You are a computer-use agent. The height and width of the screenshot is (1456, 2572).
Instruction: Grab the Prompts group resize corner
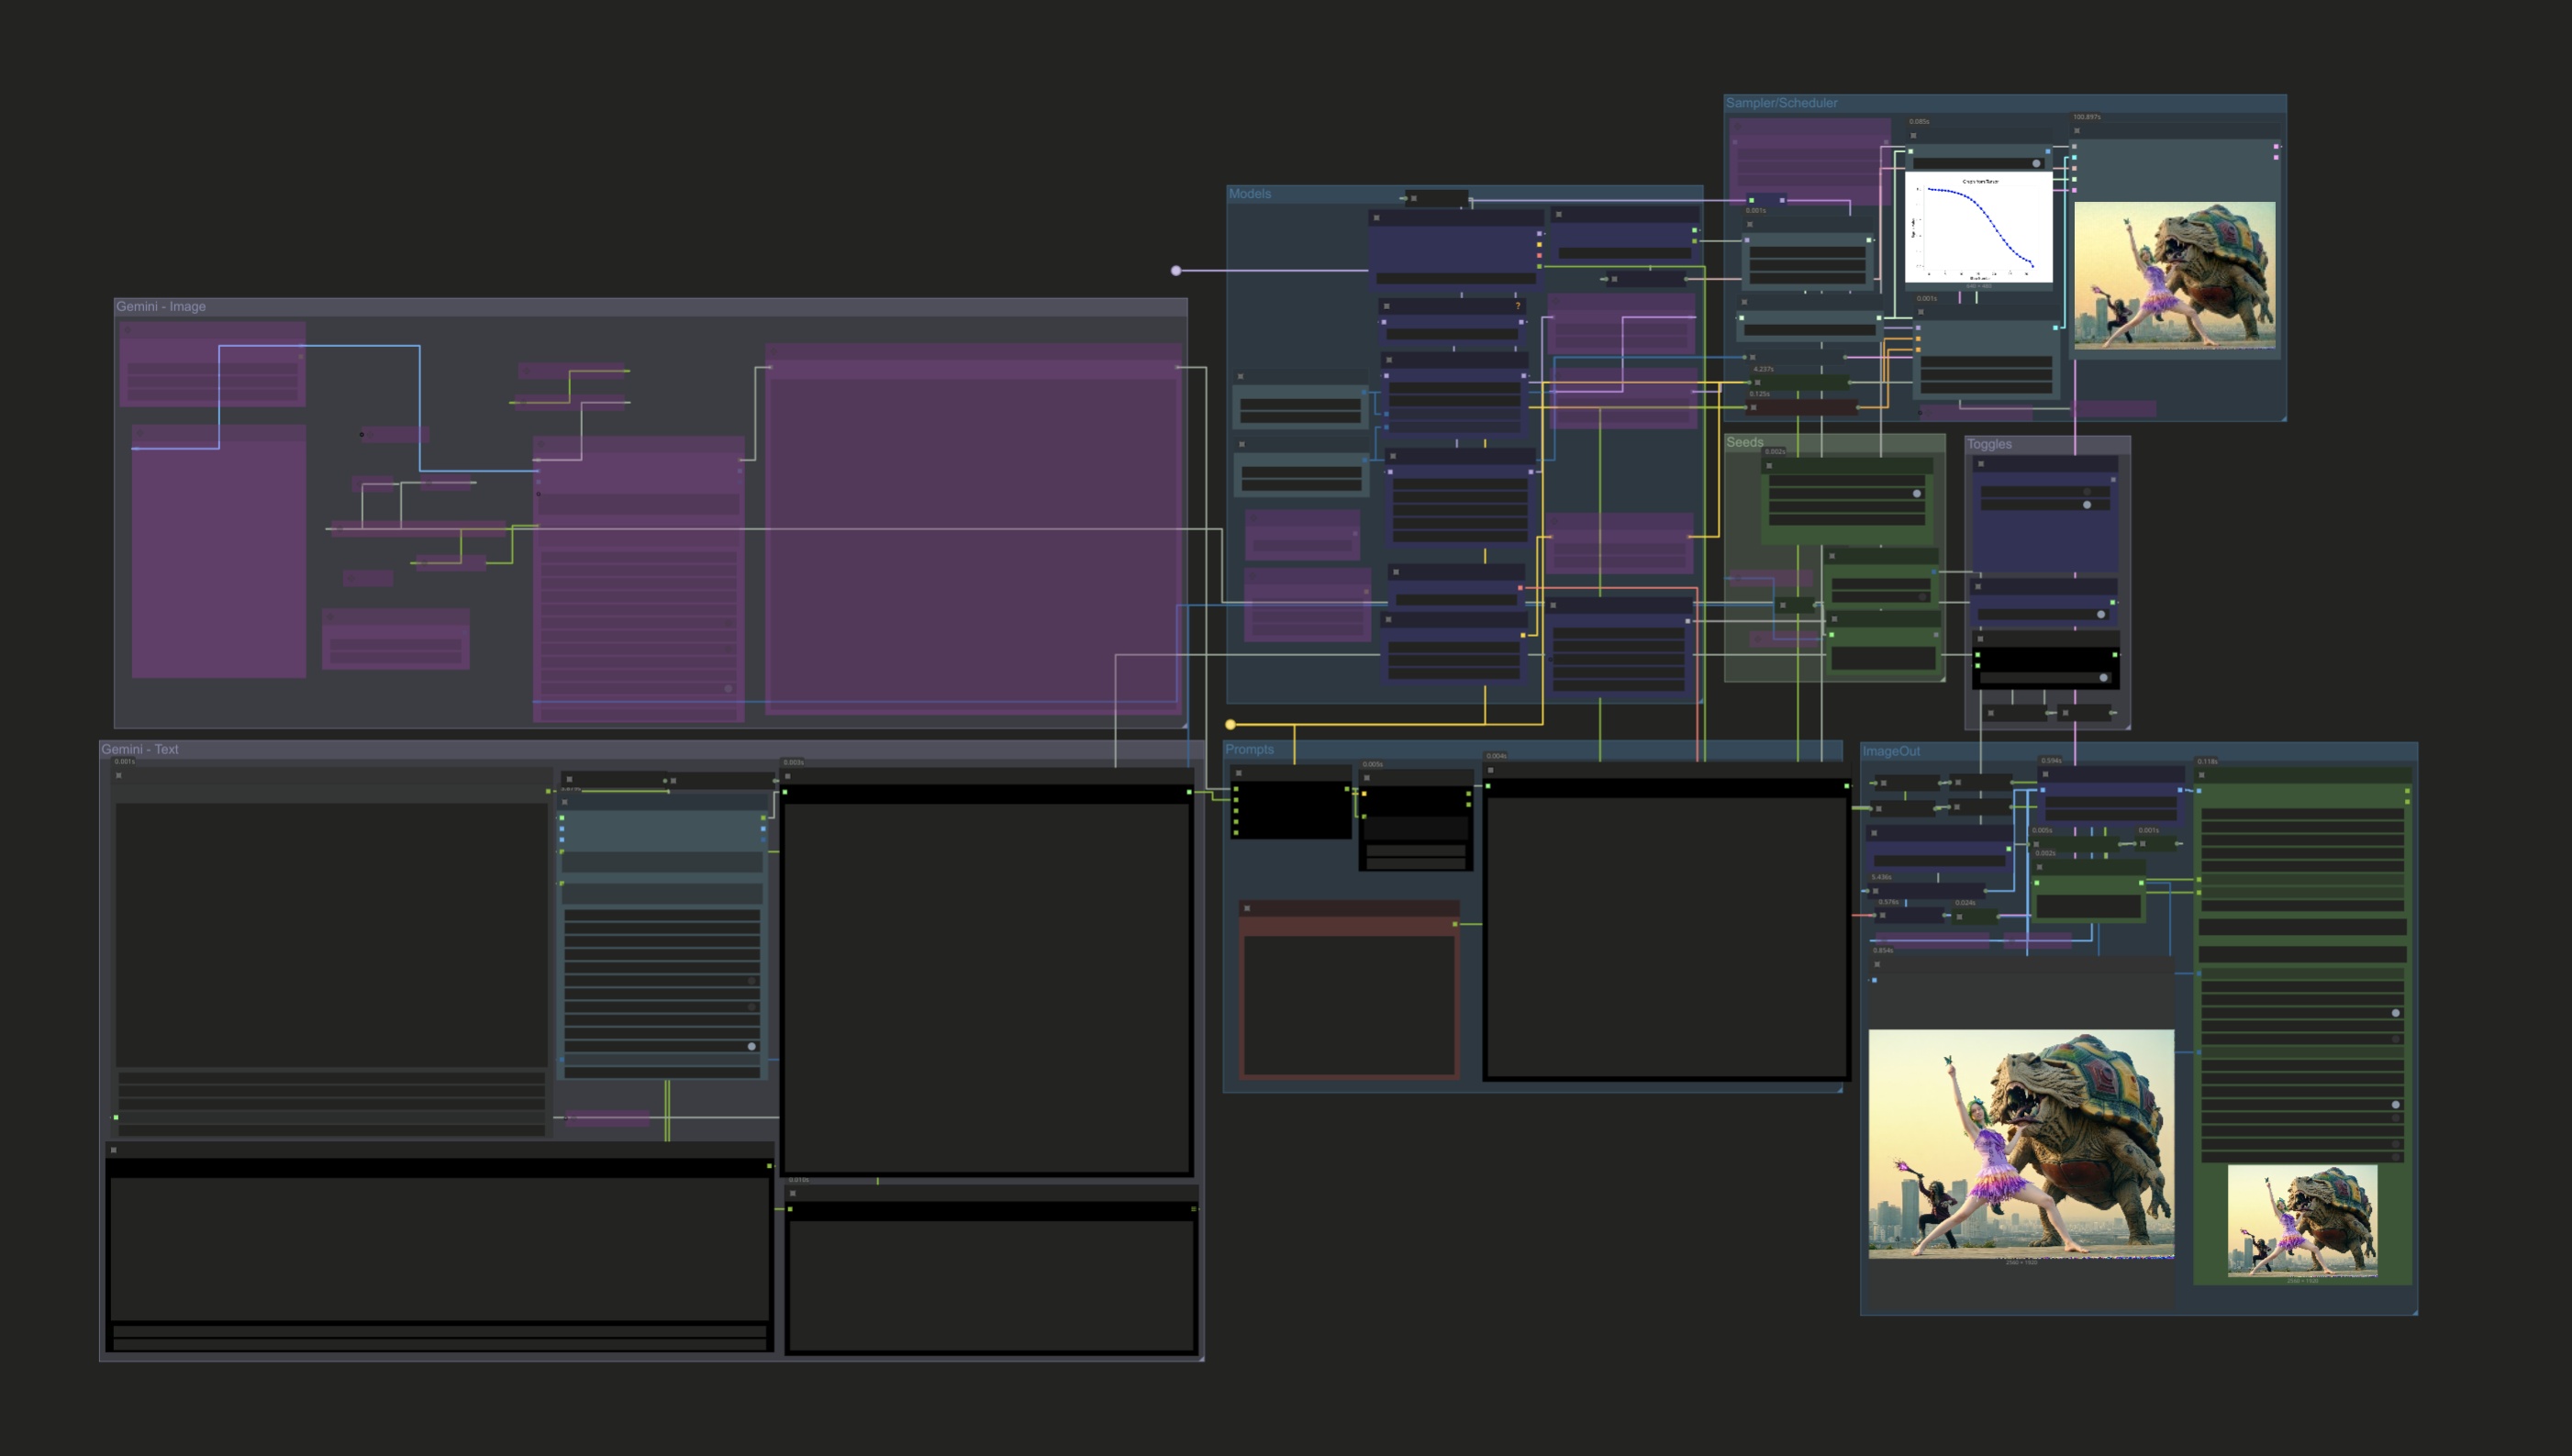point(1839,1089)
